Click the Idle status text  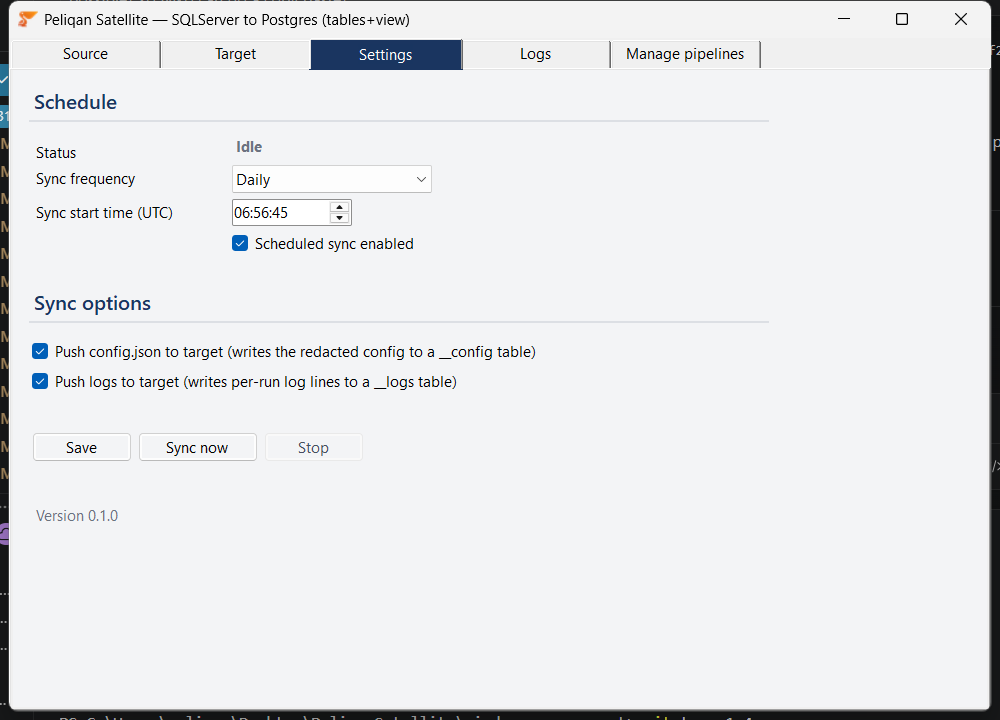point(249,147)
